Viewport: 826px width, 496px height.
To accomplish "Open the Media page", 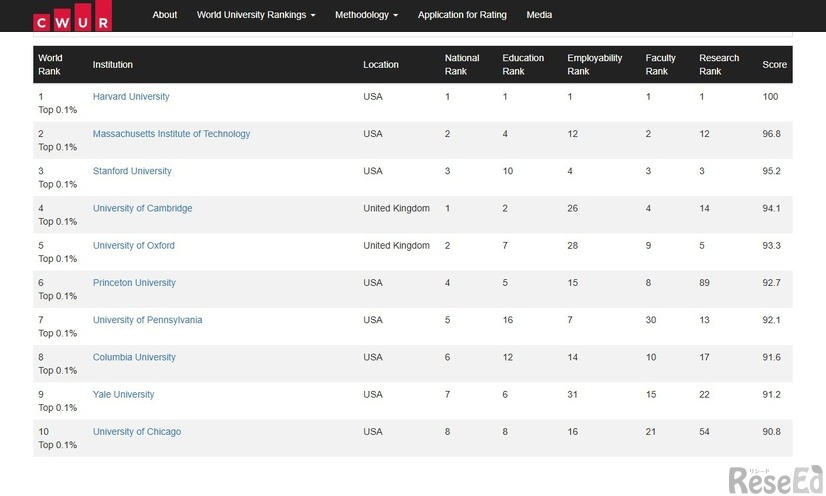I will 539,15.
